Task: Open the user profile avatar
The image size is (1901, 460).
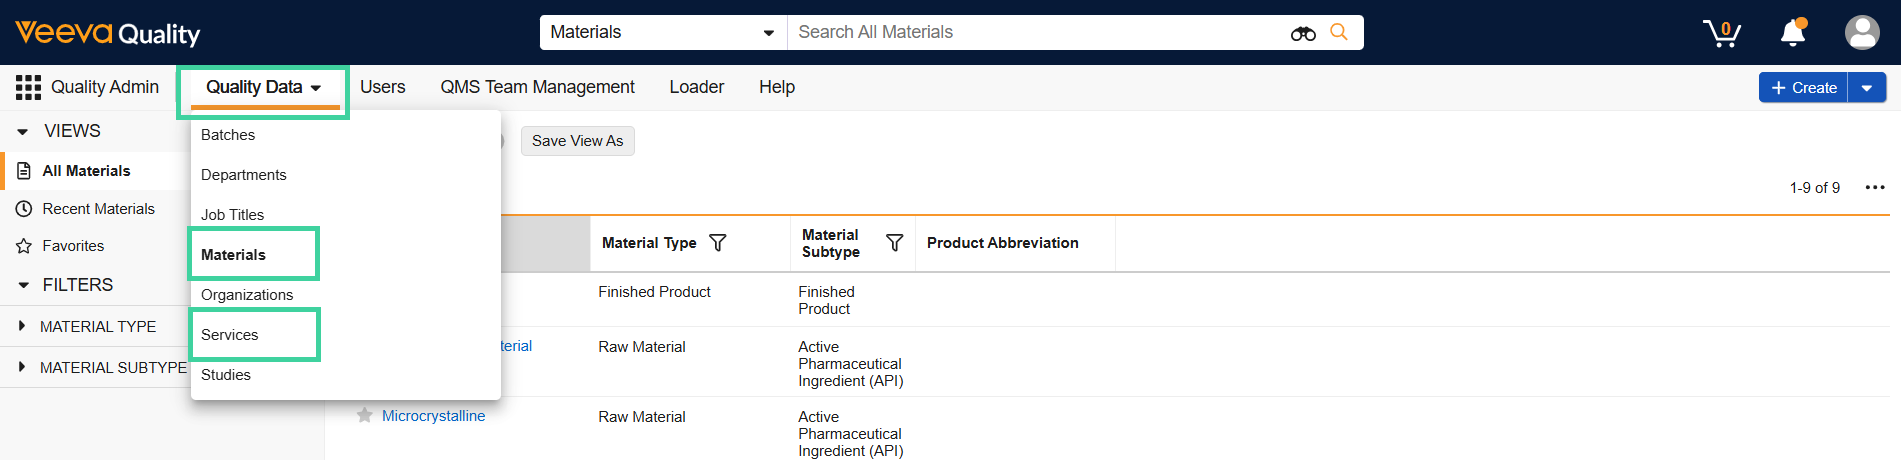Action: (x=1861, y=33)
